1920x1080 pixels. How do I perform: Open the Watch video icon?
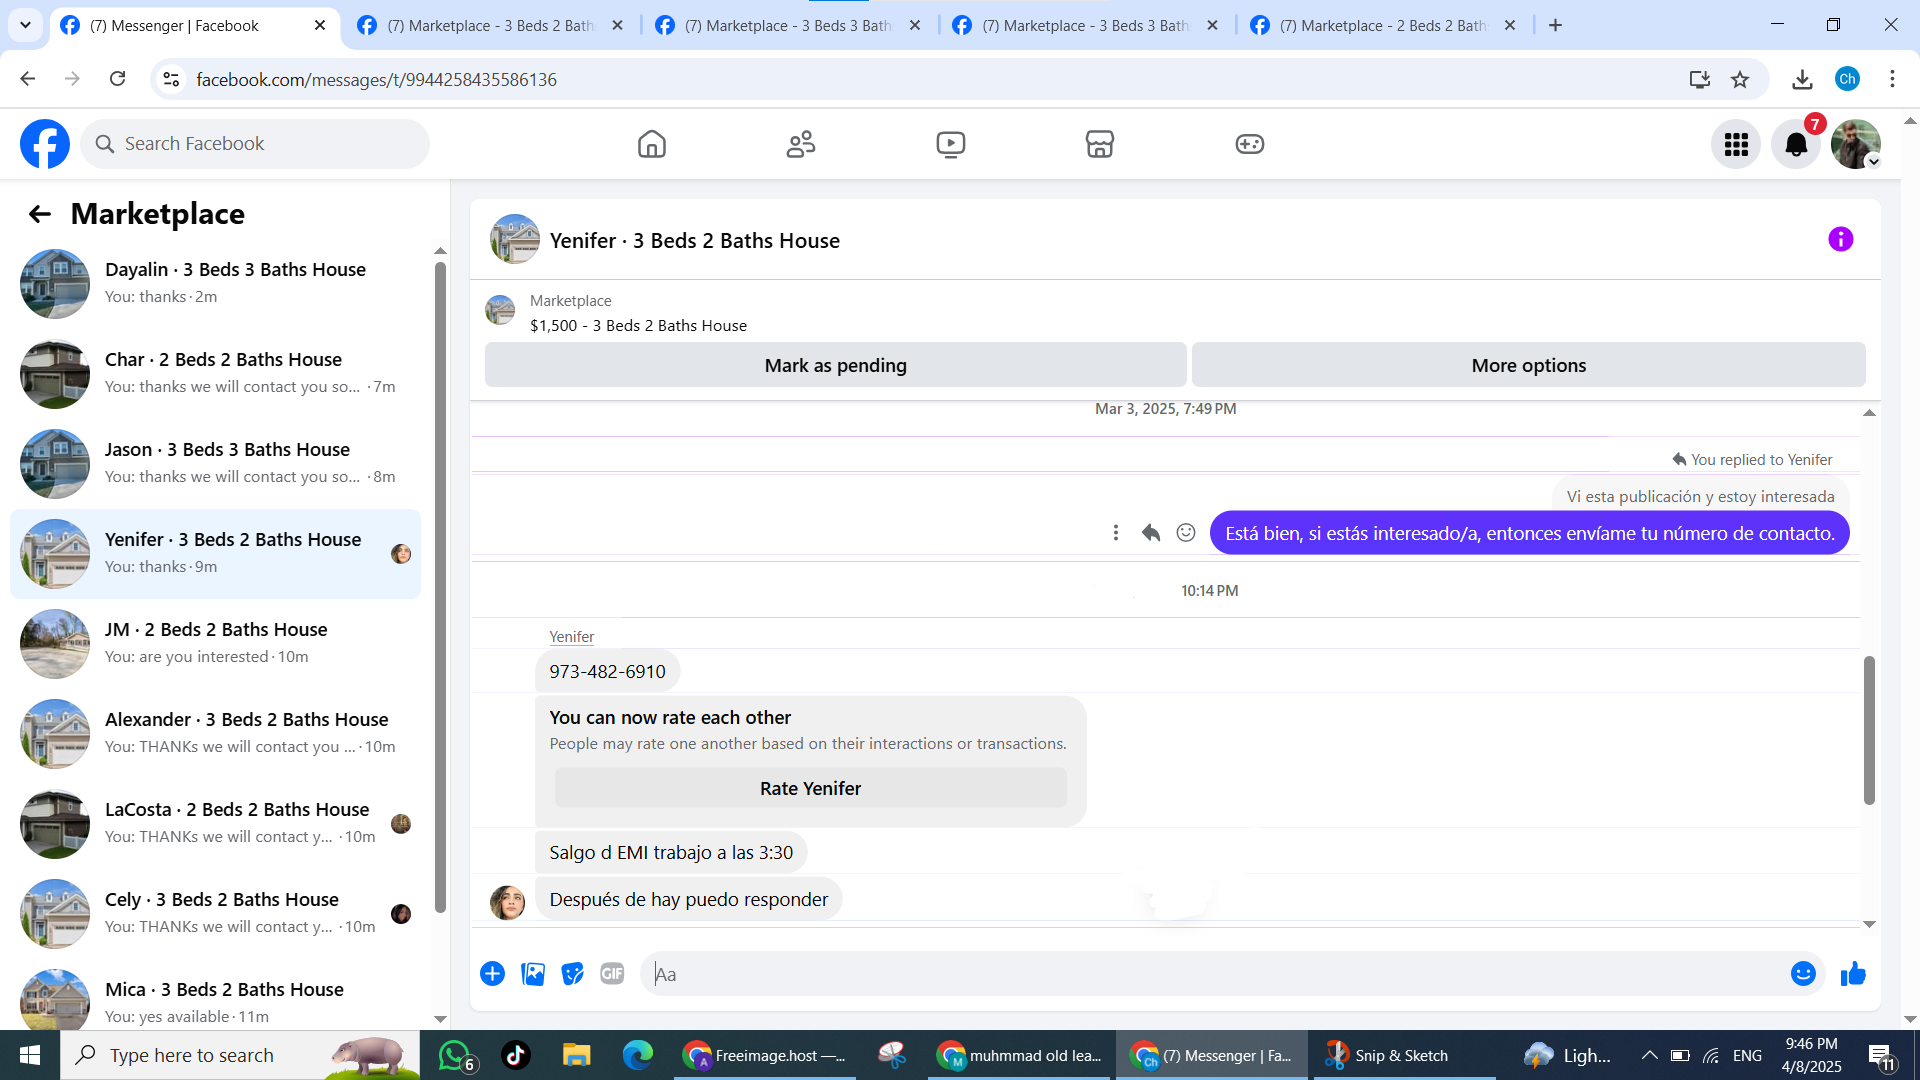point(950,144)
